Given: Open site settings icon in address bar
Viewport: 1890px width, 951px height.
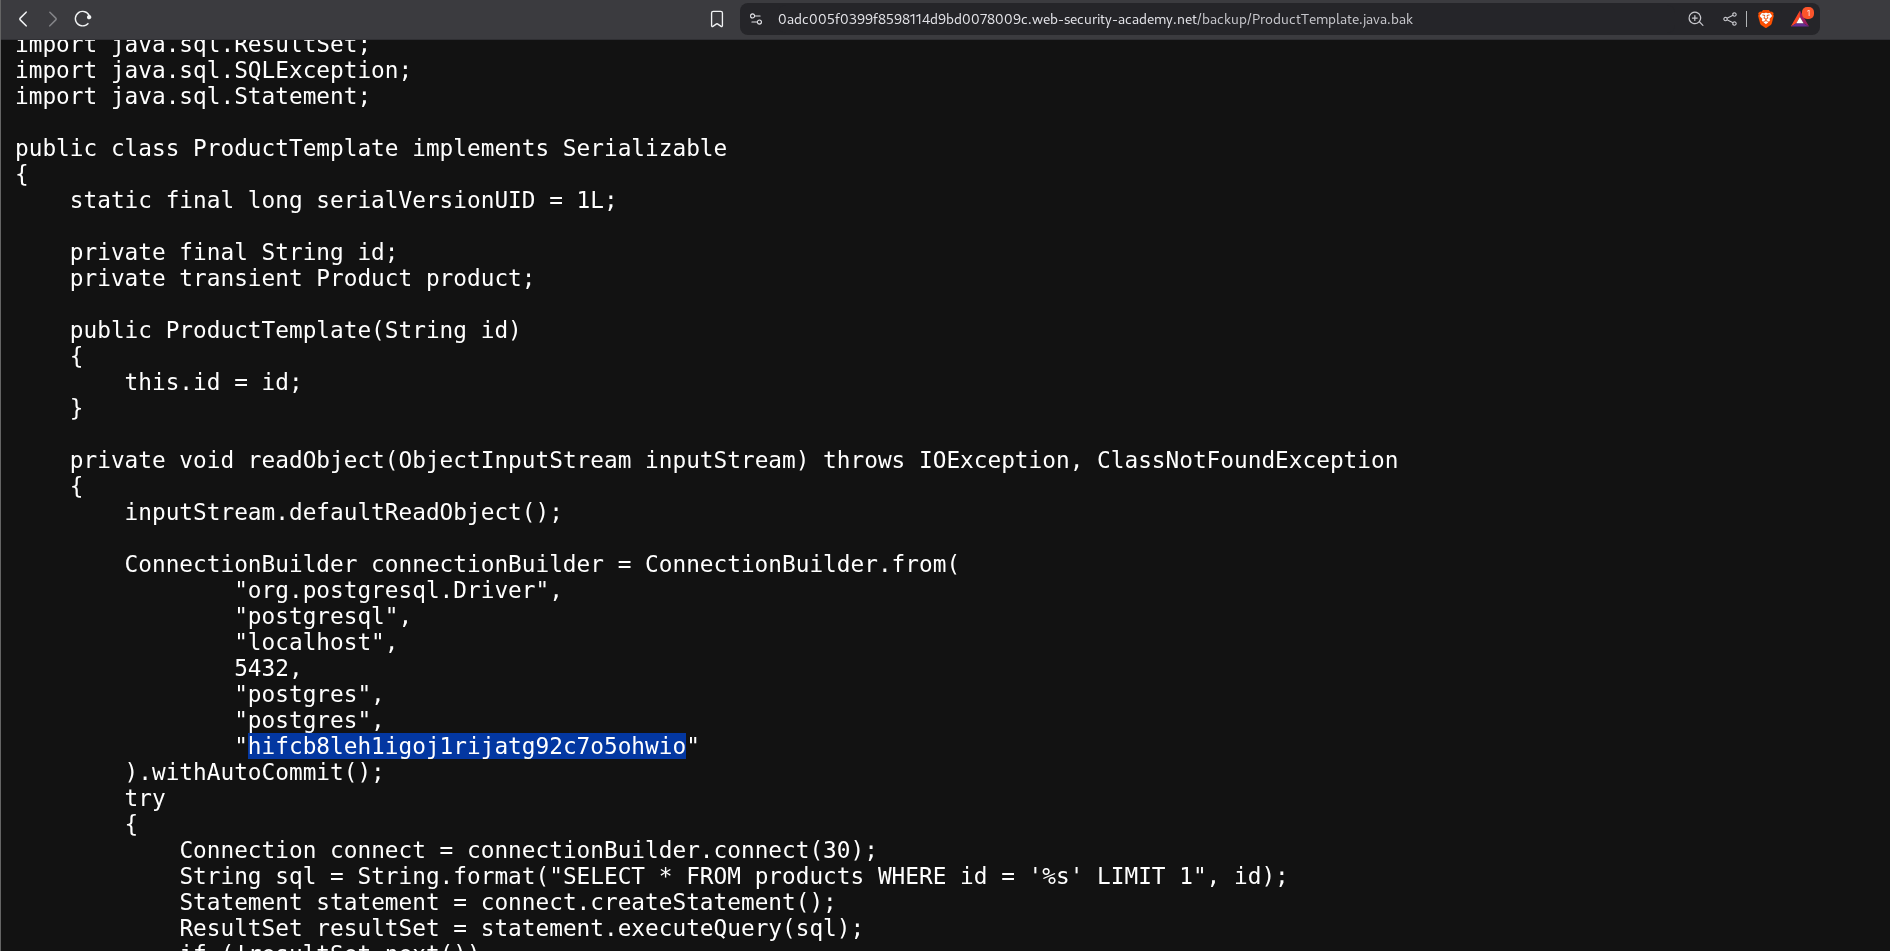Looking at the screenshot, I should click(756, 19).
